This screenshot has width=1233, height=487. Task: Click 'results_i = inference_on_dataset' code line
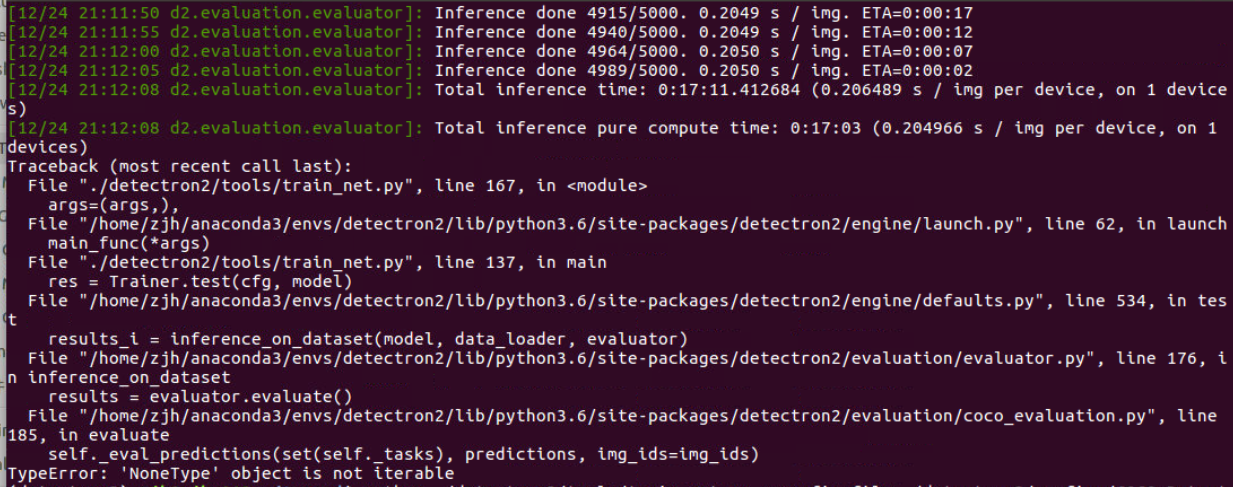[x=368, y=339]
